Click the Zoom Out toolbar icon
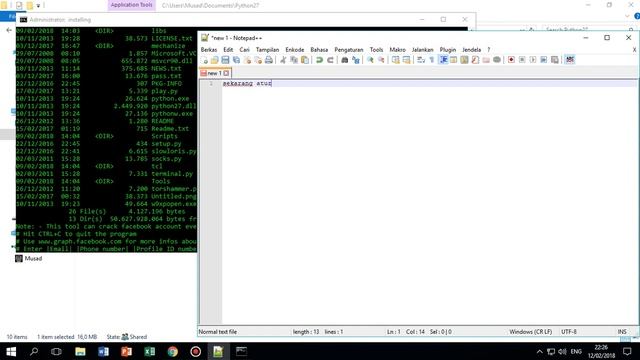640x360 pixels. [x=381, y=60]
